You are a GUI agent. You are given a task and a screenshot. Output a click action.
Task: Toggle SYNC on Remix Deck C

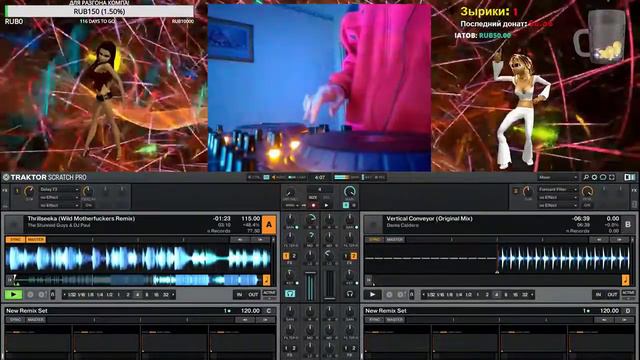click(x=15, y=320)
